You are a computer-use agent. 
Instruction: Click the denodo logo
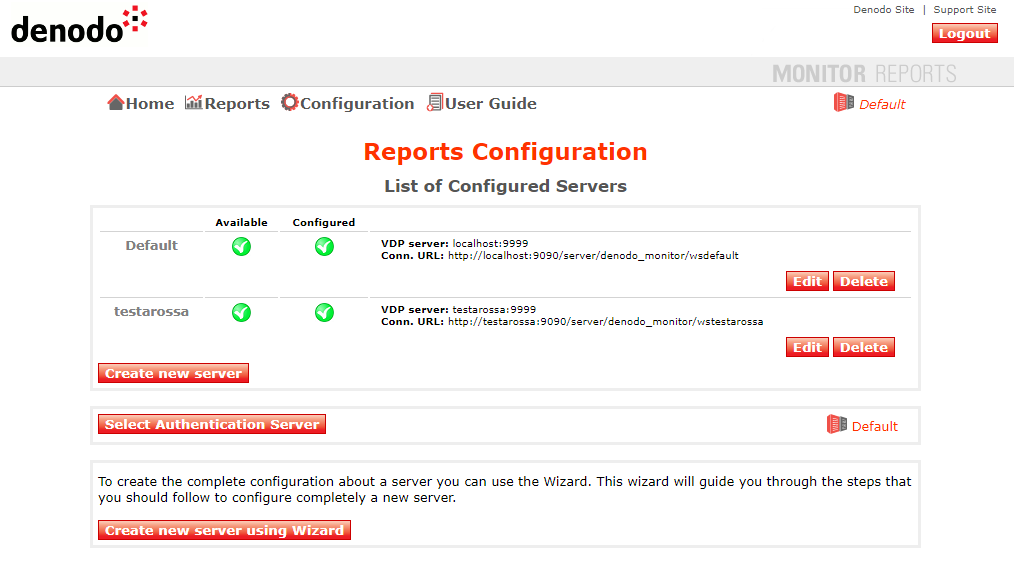(79, 25)
